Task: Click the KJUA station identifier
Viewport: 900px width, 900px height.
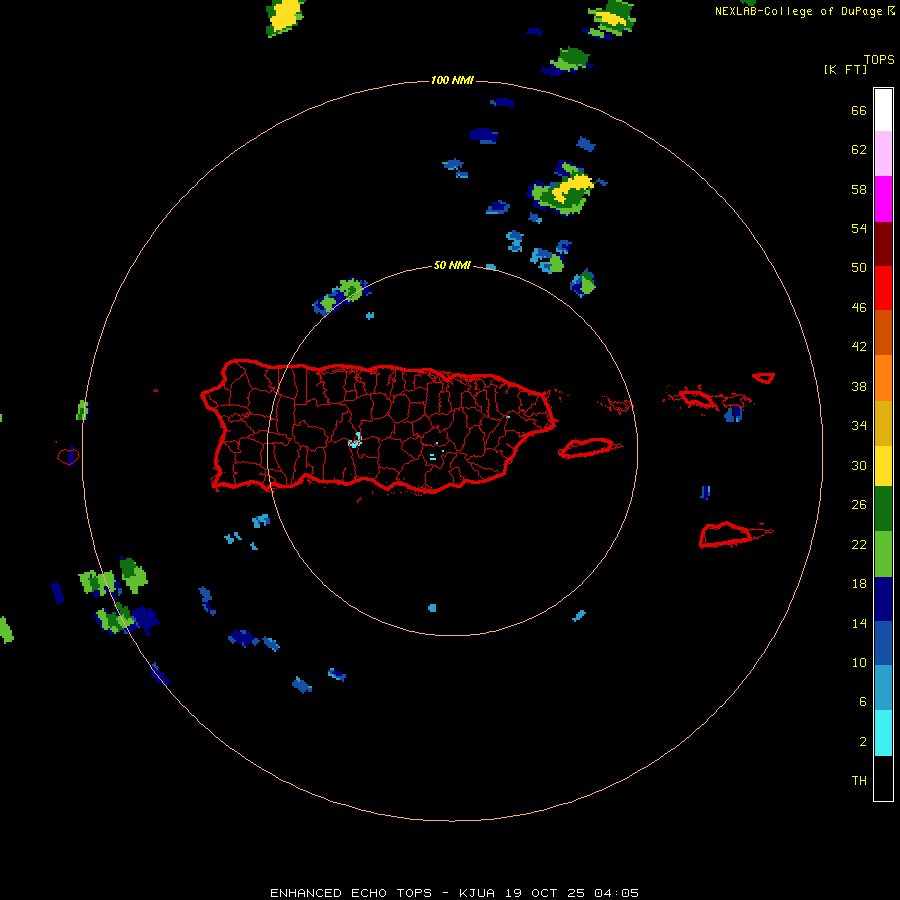Action: point(477,893)
